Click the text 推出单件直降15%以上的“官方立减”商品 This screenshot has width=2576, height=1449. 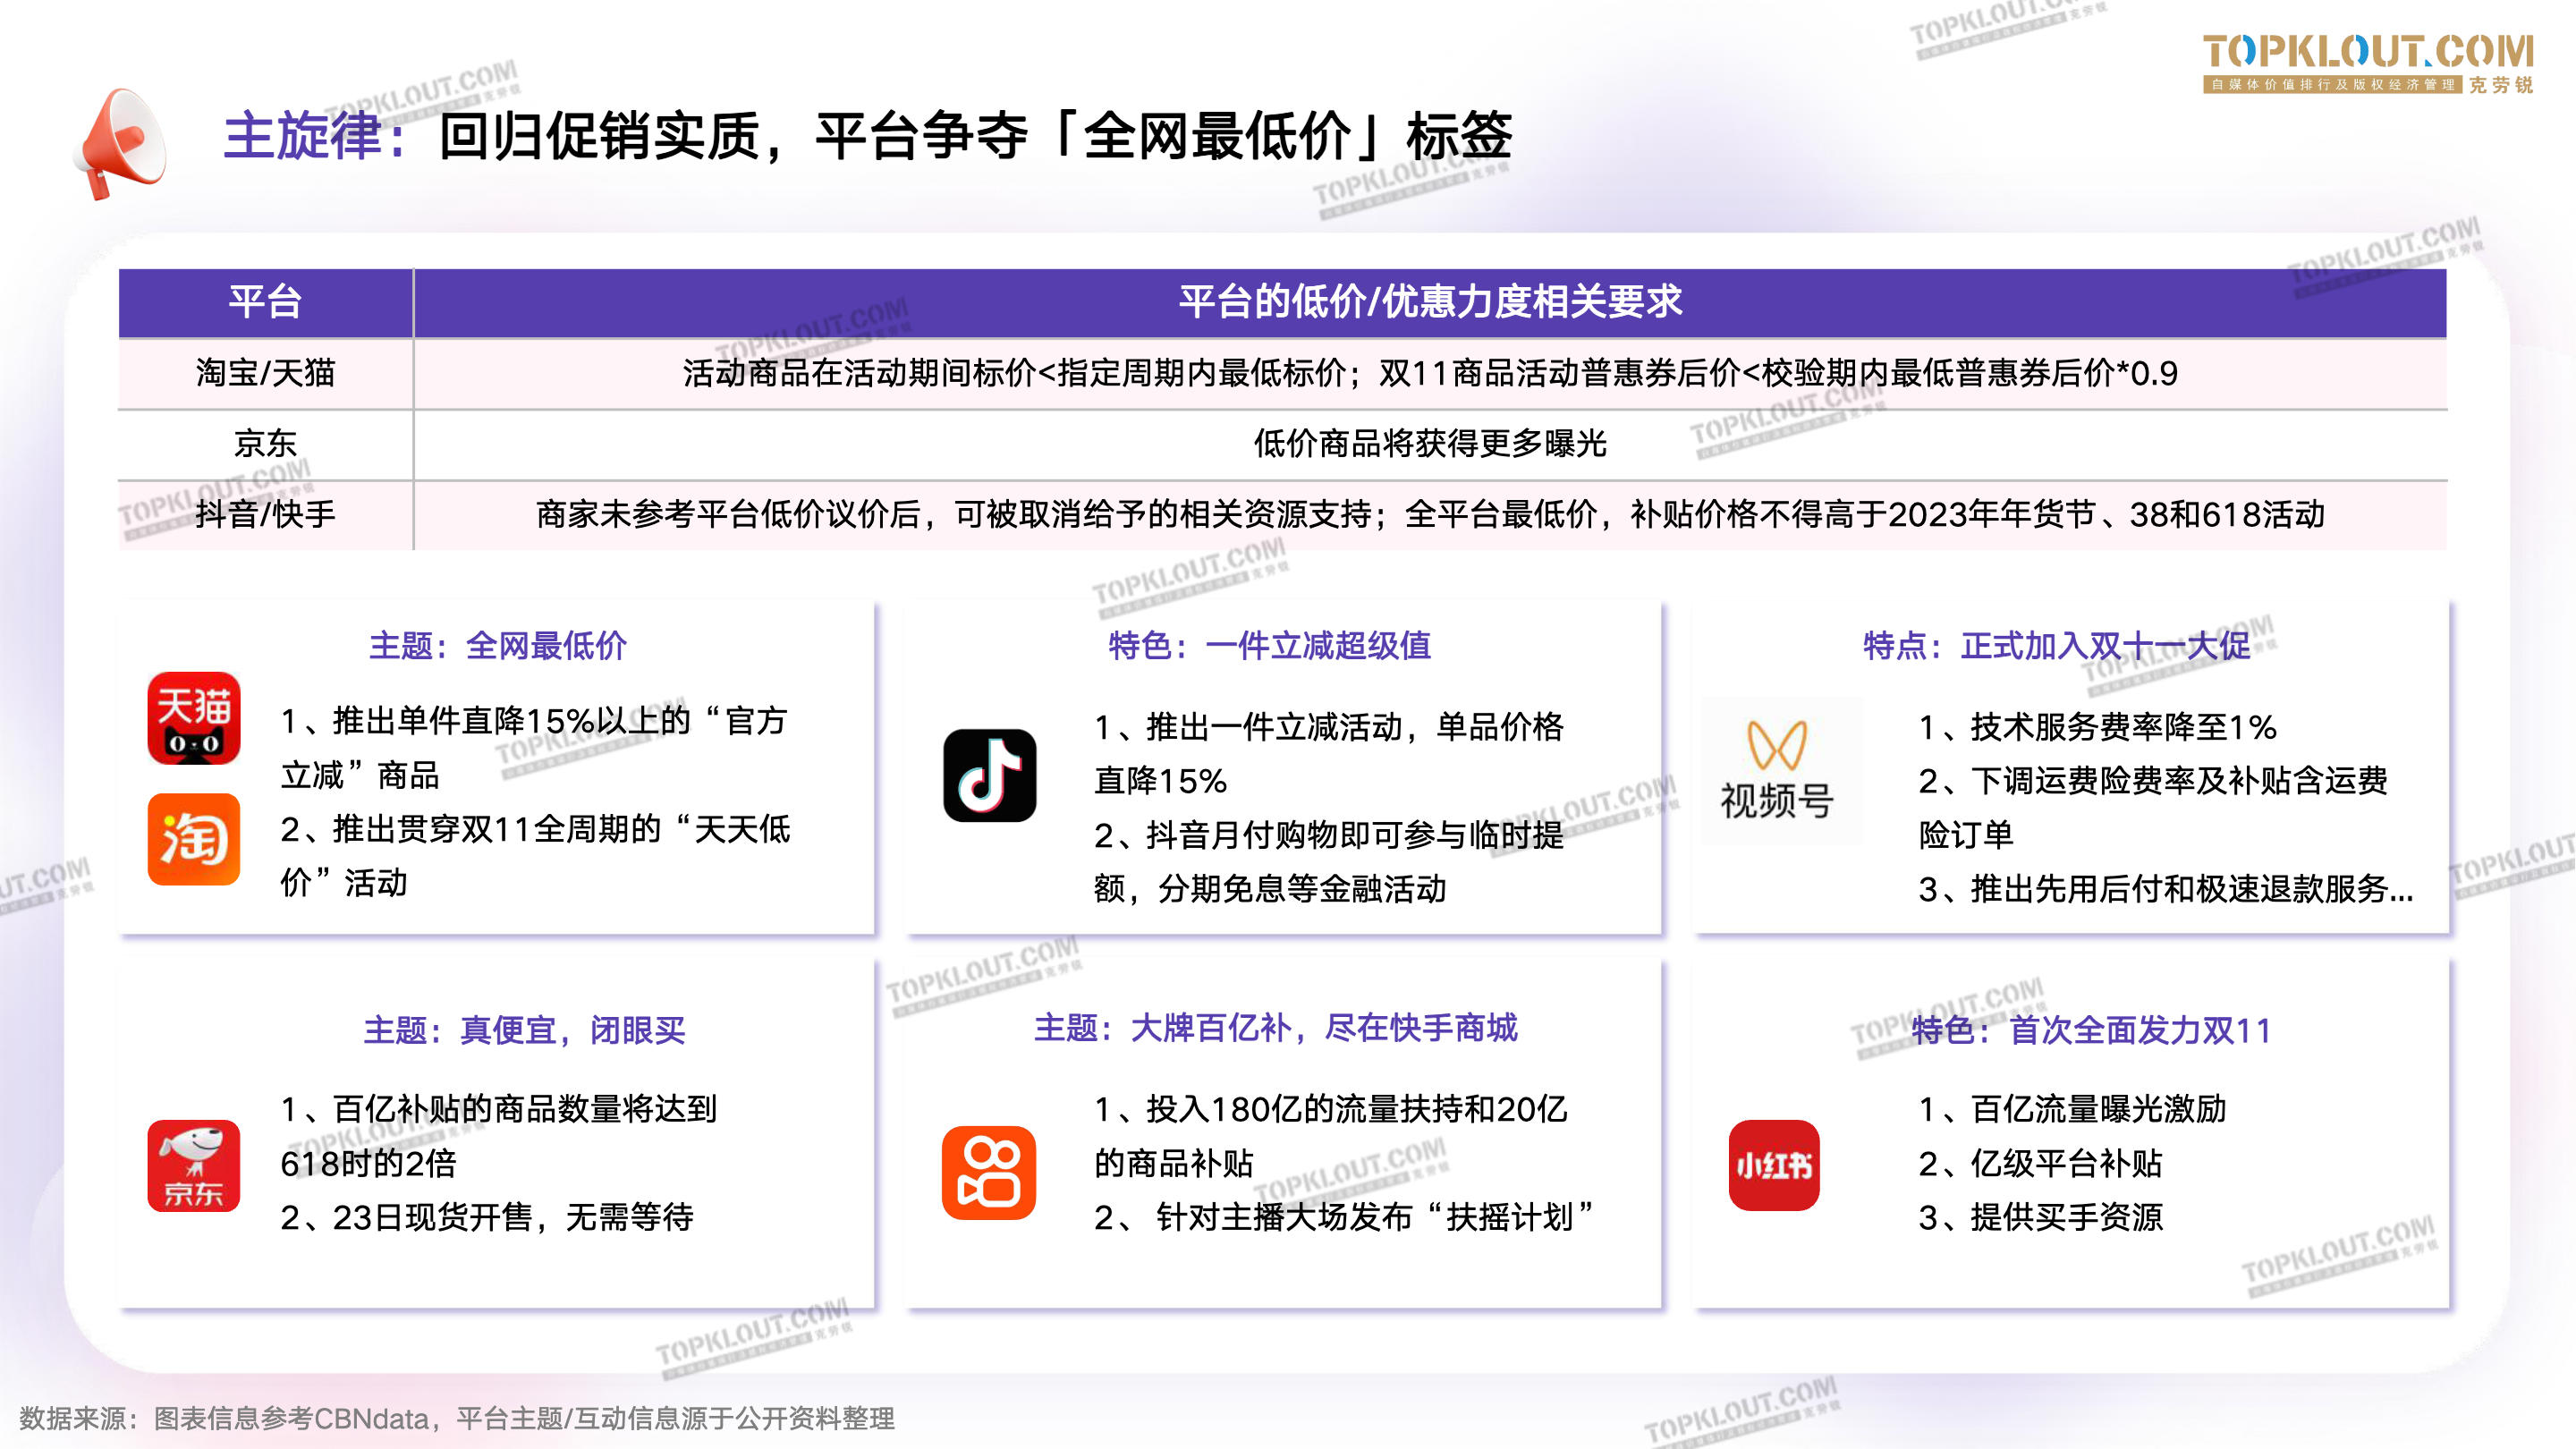click(x=534, y=748)
